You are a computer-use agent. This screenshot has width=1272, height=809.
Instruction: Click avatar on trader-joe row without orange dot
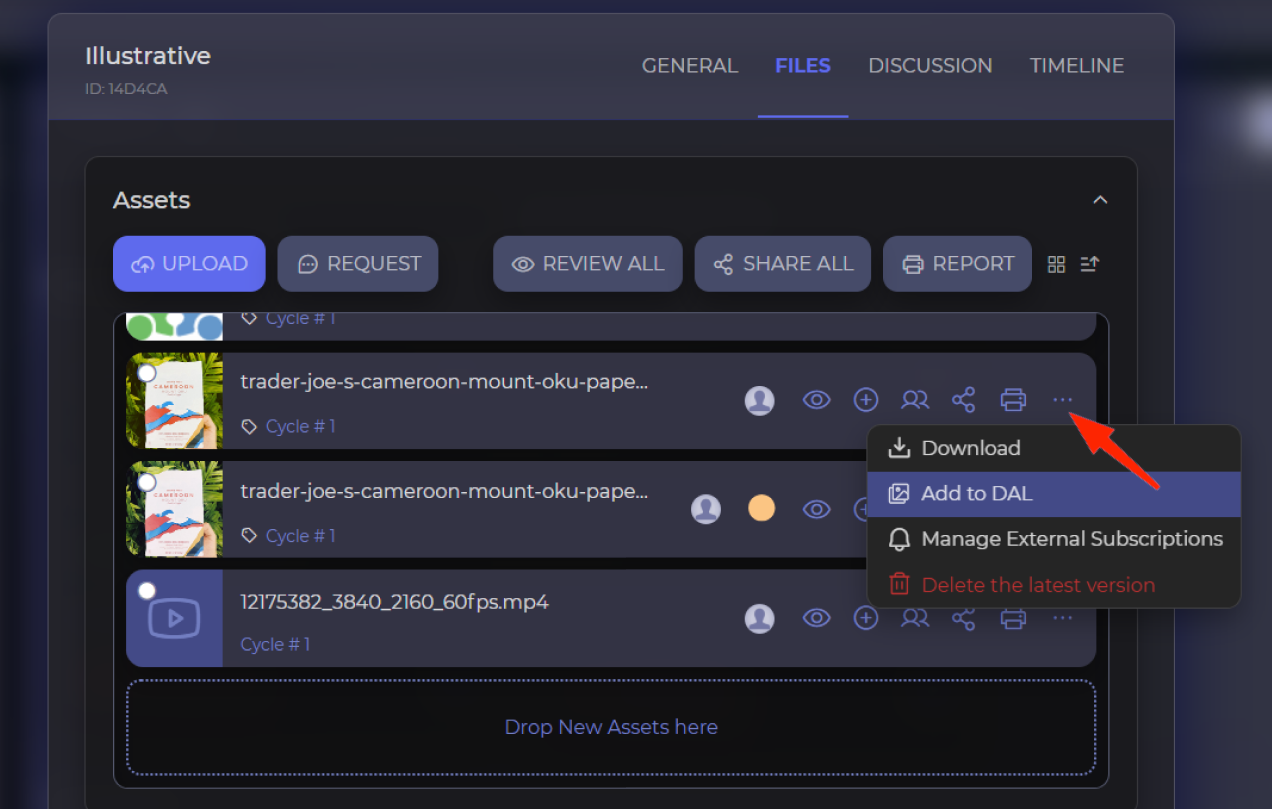click(760, 401)
